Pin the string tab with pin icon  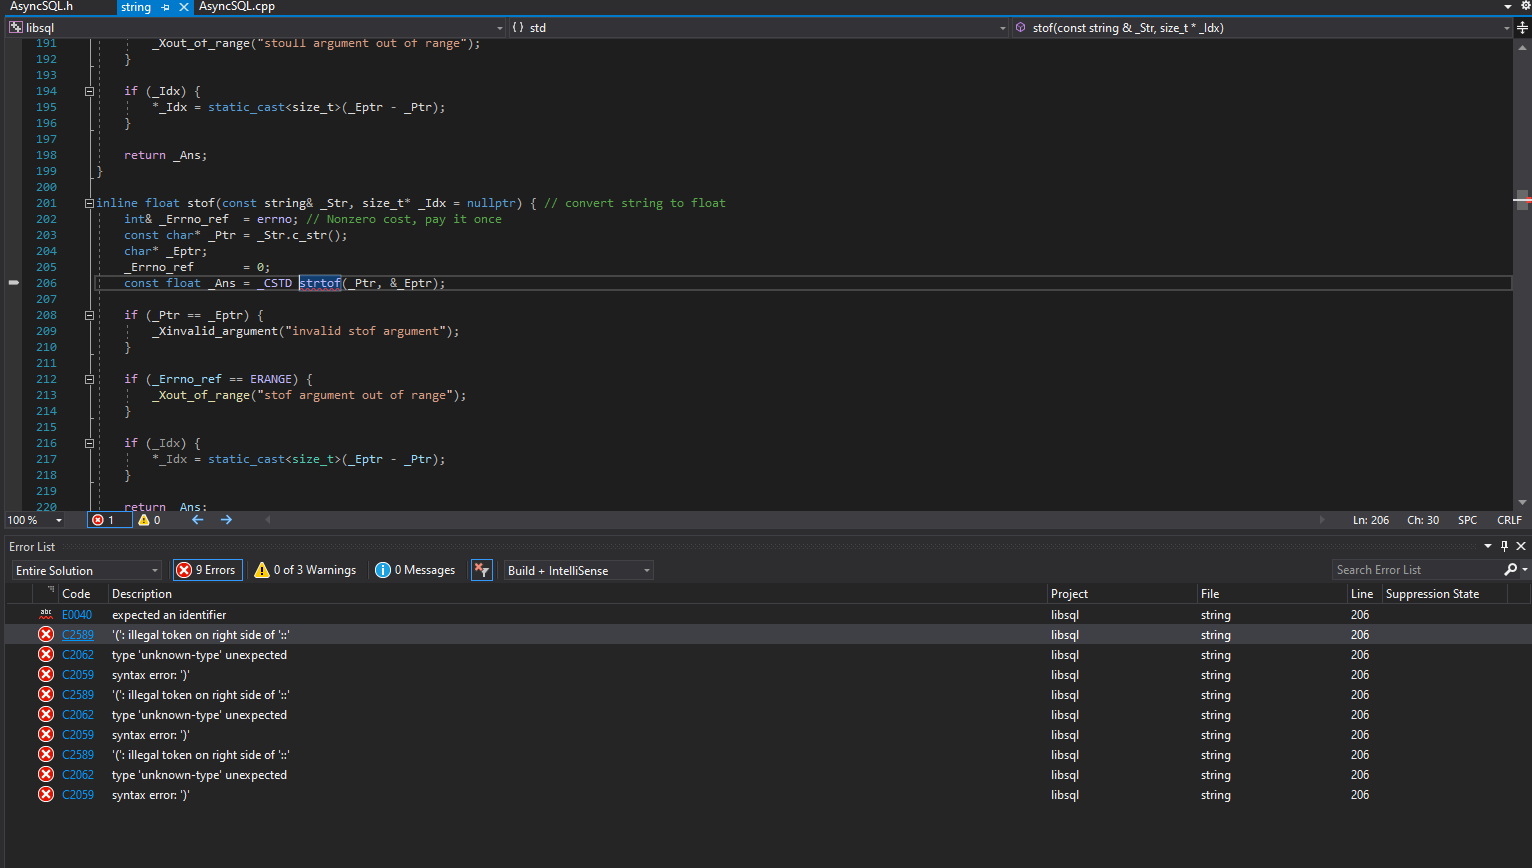[165, 7]
